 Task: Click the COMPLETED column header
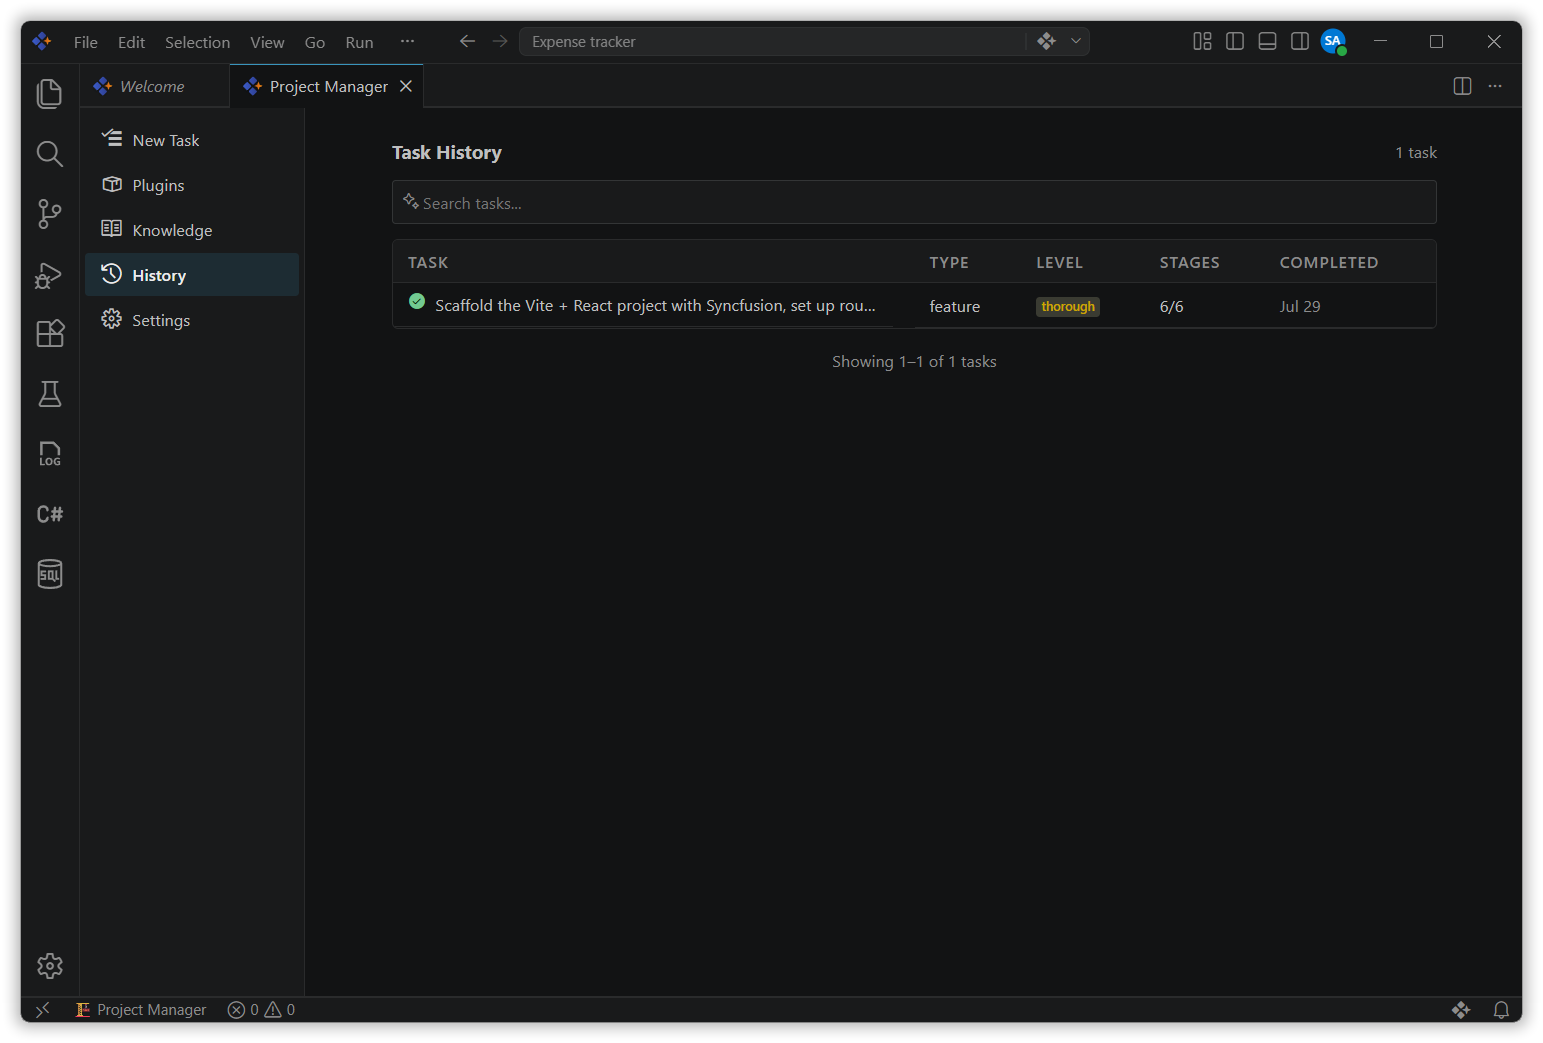[1329, 262]
